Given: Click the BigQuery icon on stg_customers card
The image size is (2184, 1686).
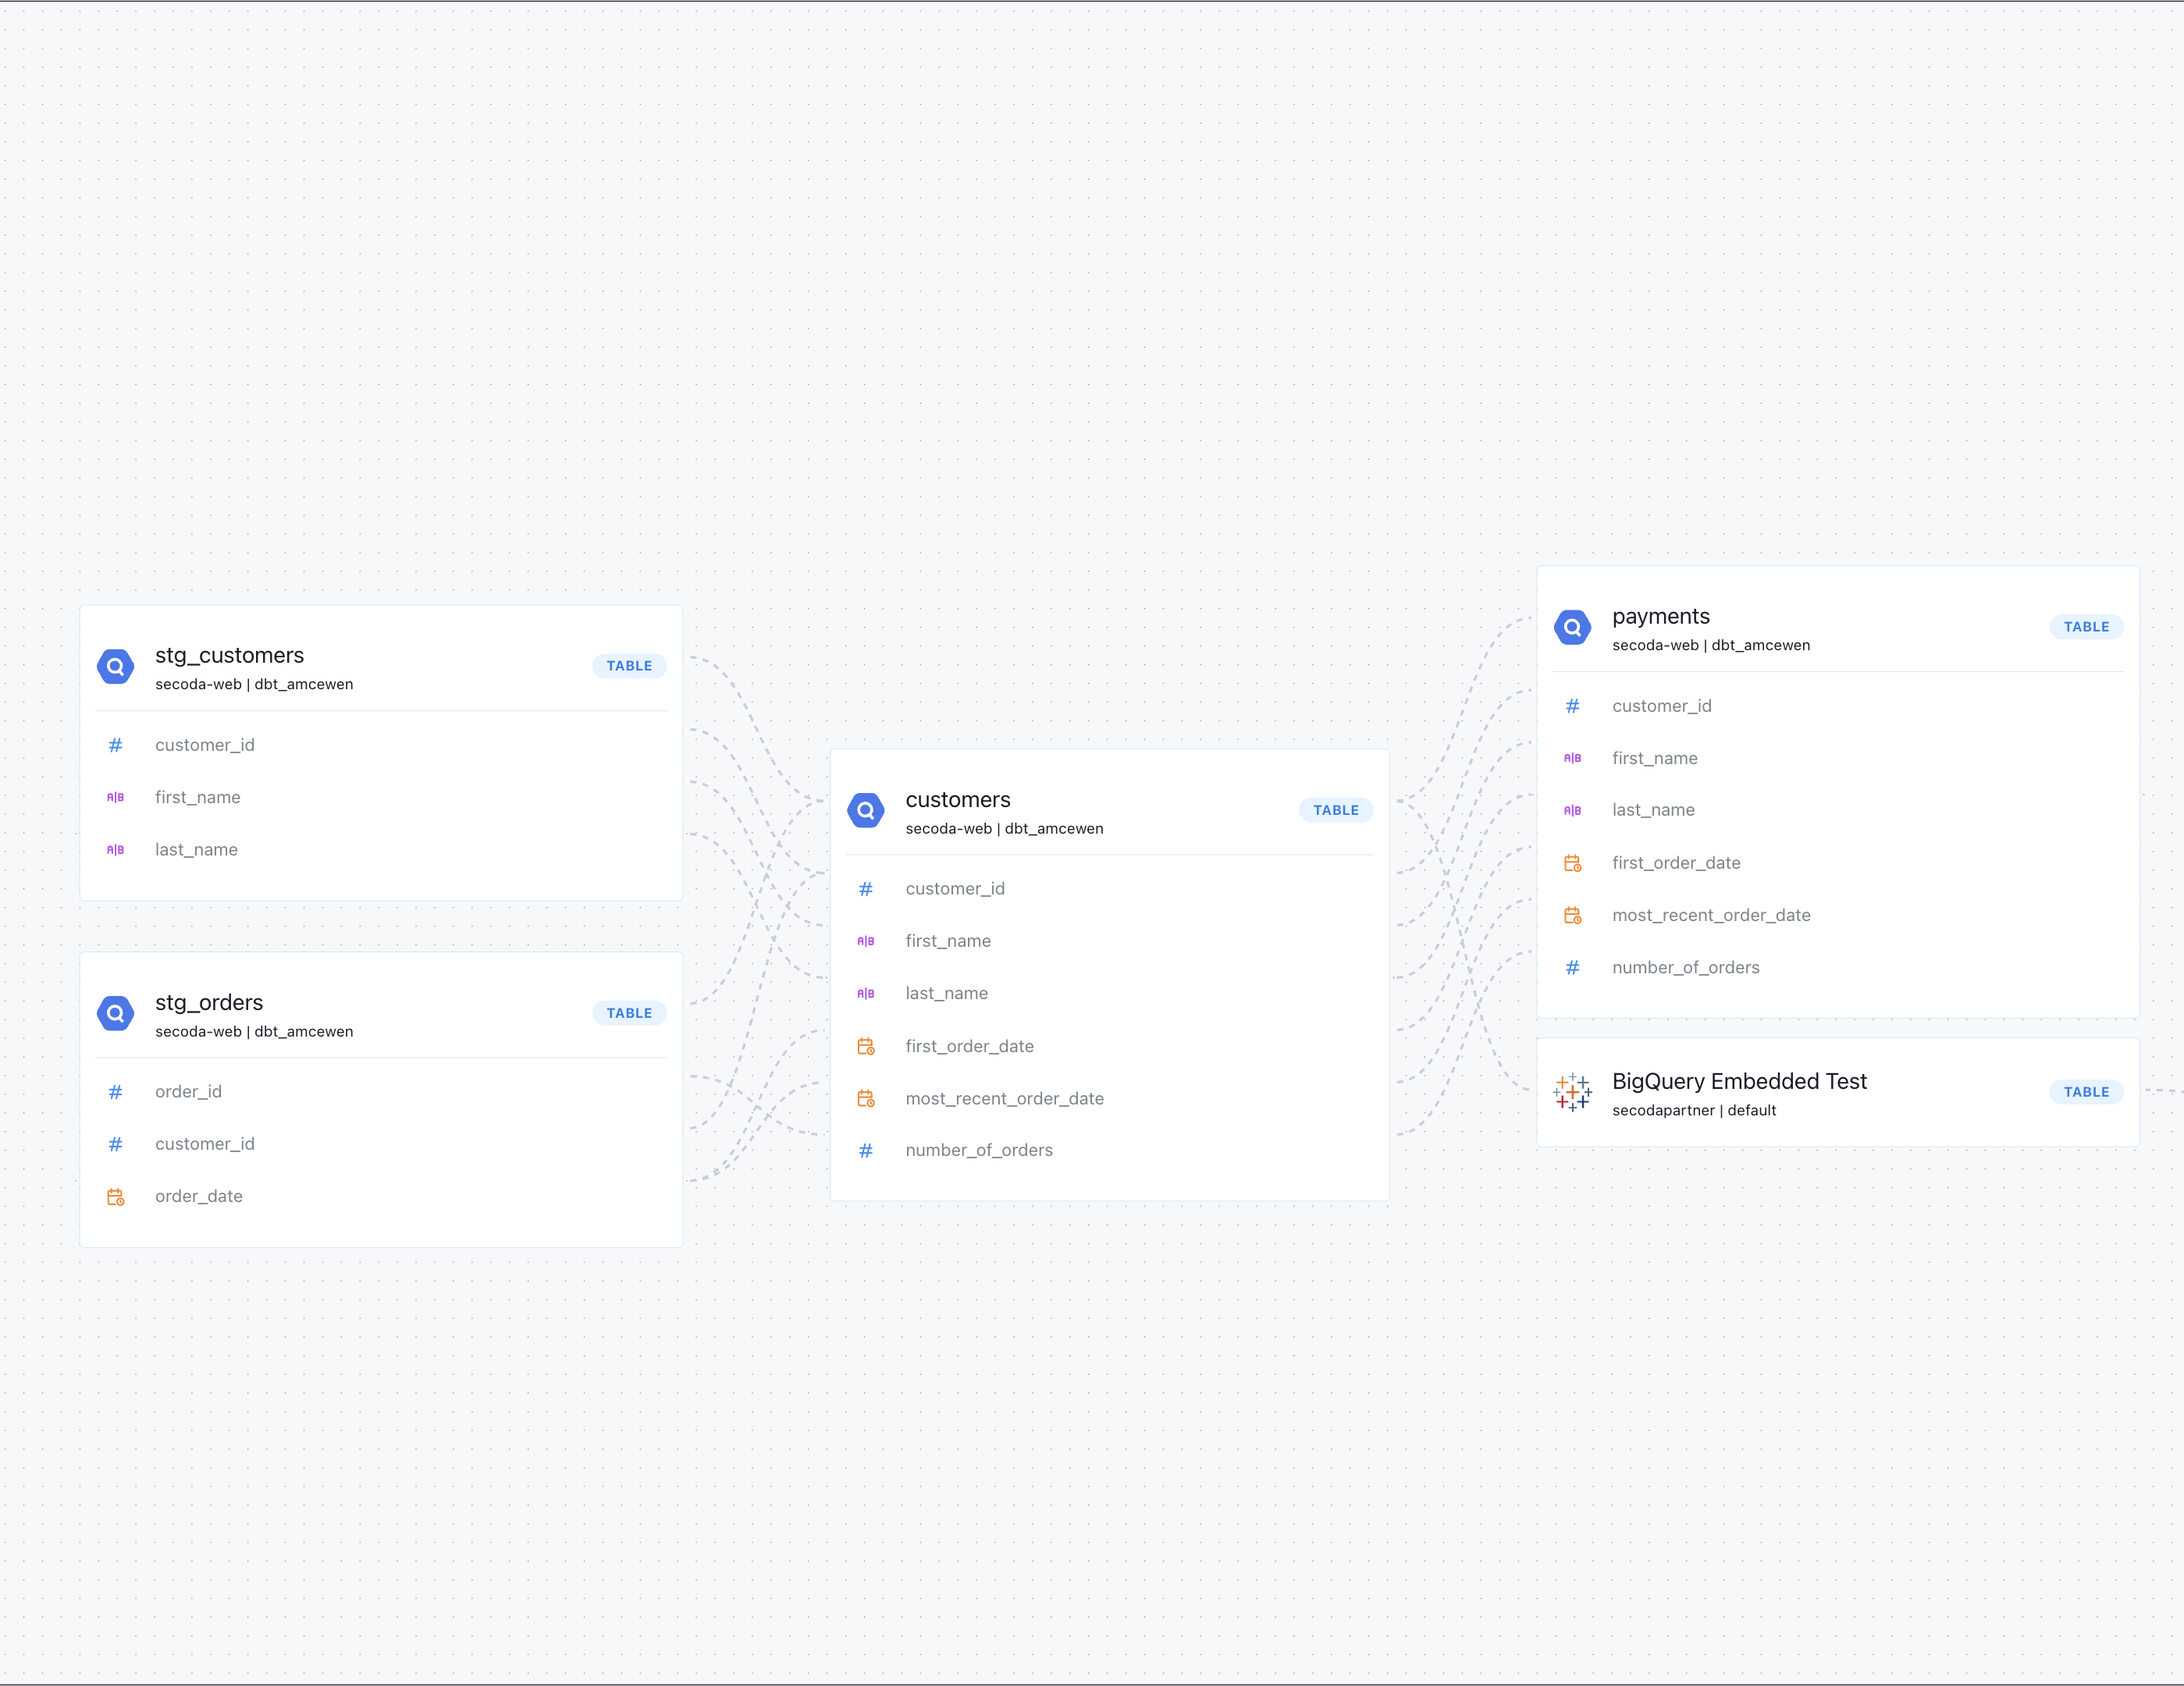Looking at the screenshot, I should pos(115,666).
